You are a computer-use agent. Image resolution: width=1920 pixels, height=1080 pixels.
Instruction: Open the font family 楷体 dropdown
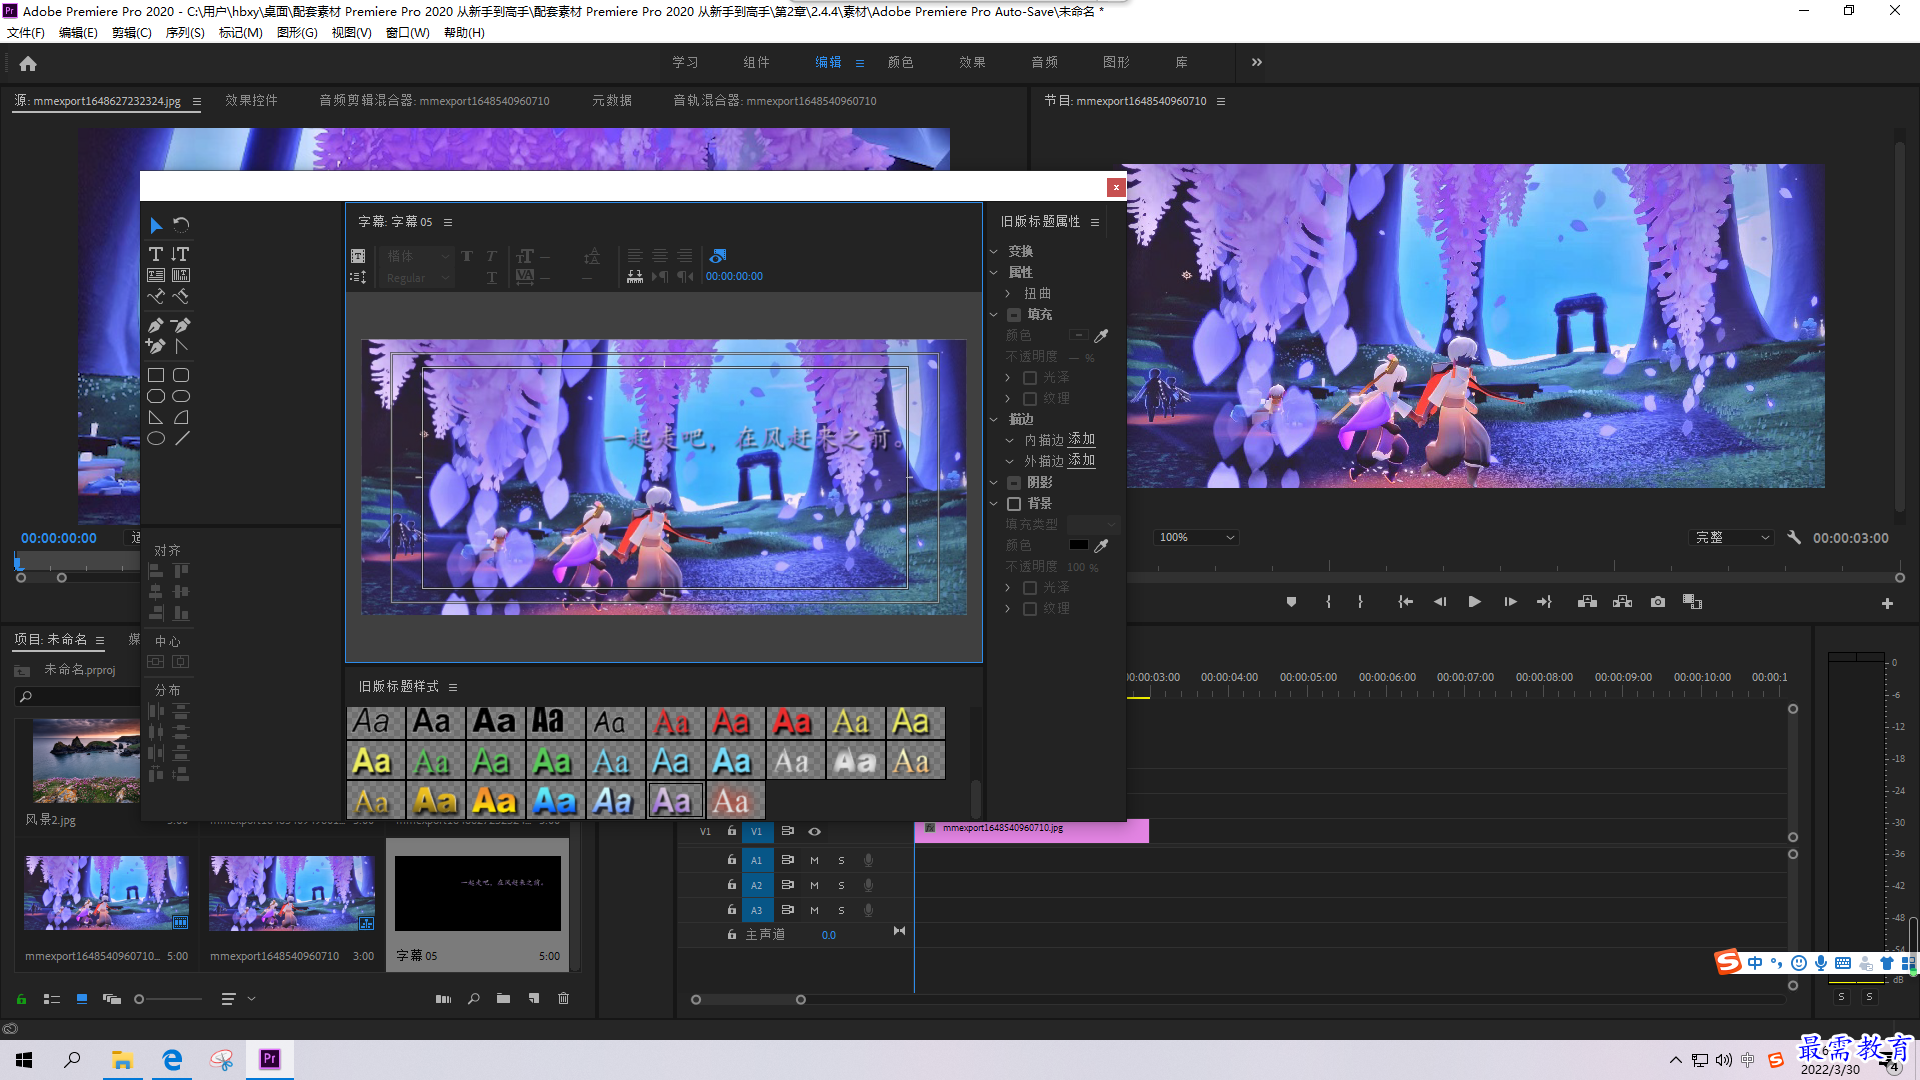[x=418, y=256]
